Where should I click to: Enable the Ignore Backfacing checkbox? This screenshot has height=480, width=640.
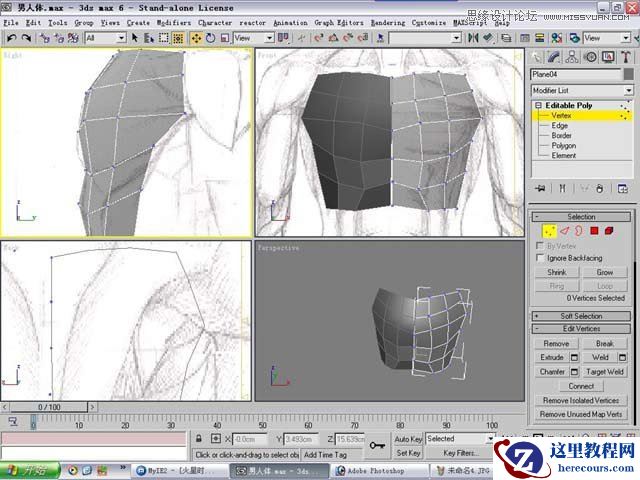[541, 258]
